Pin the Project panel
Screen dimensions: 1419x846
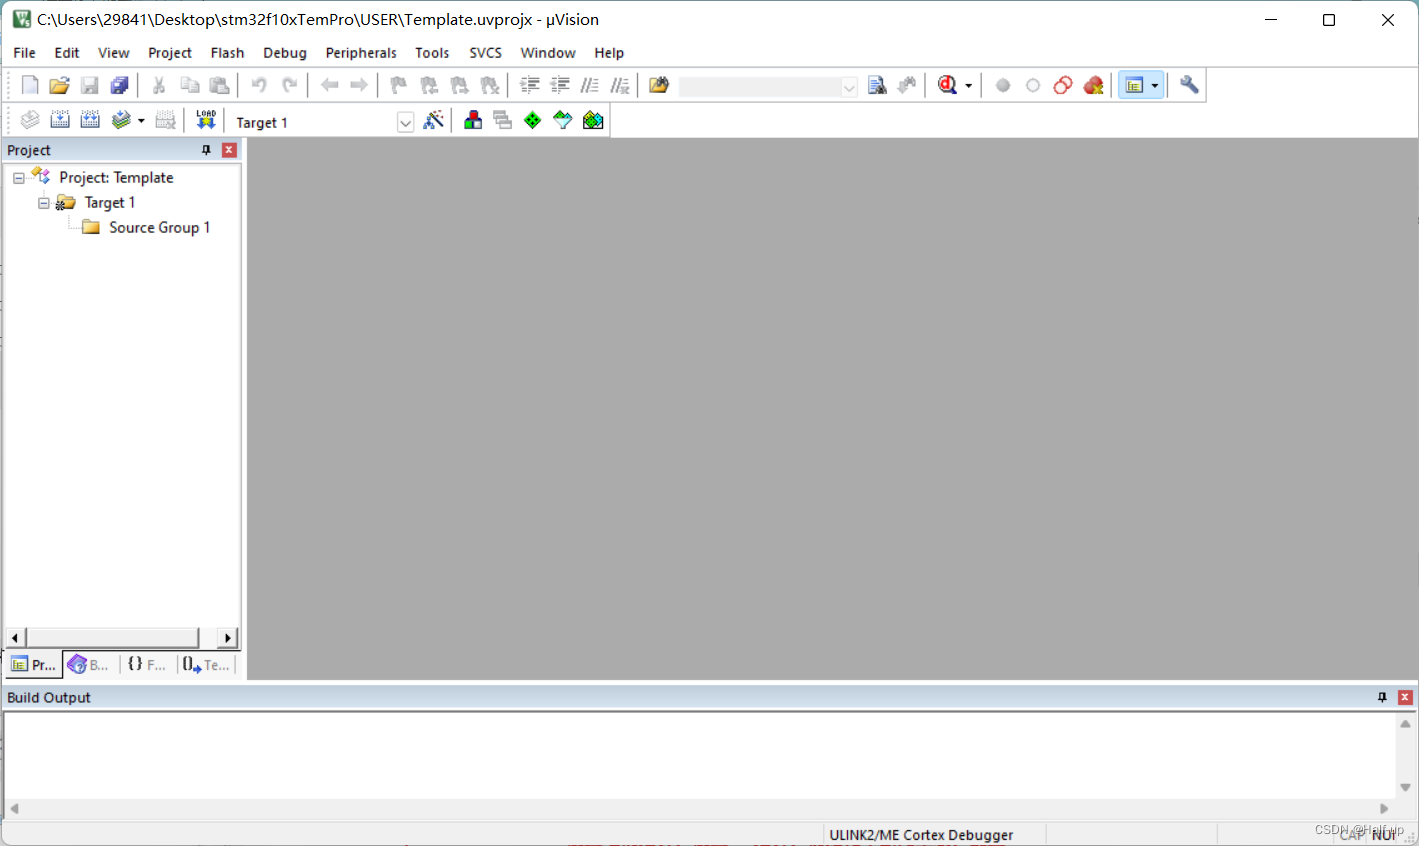click(206, 150)
